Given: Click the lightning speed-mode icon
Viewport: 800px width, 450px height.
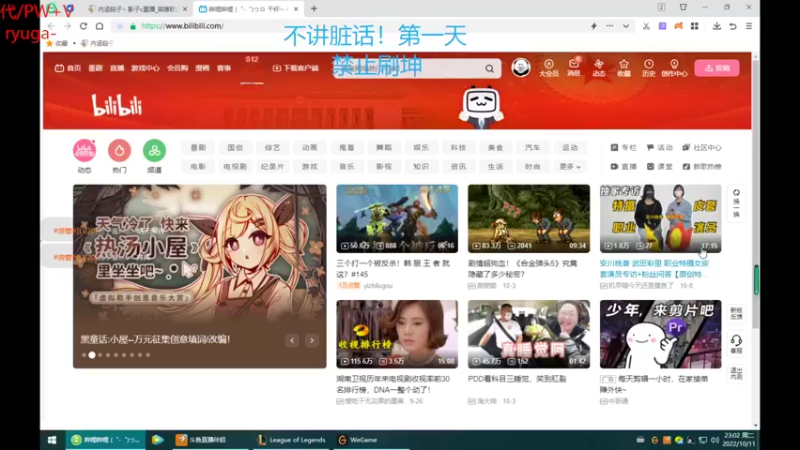Looking at the screenshot, I should click(x=593, y=26).
